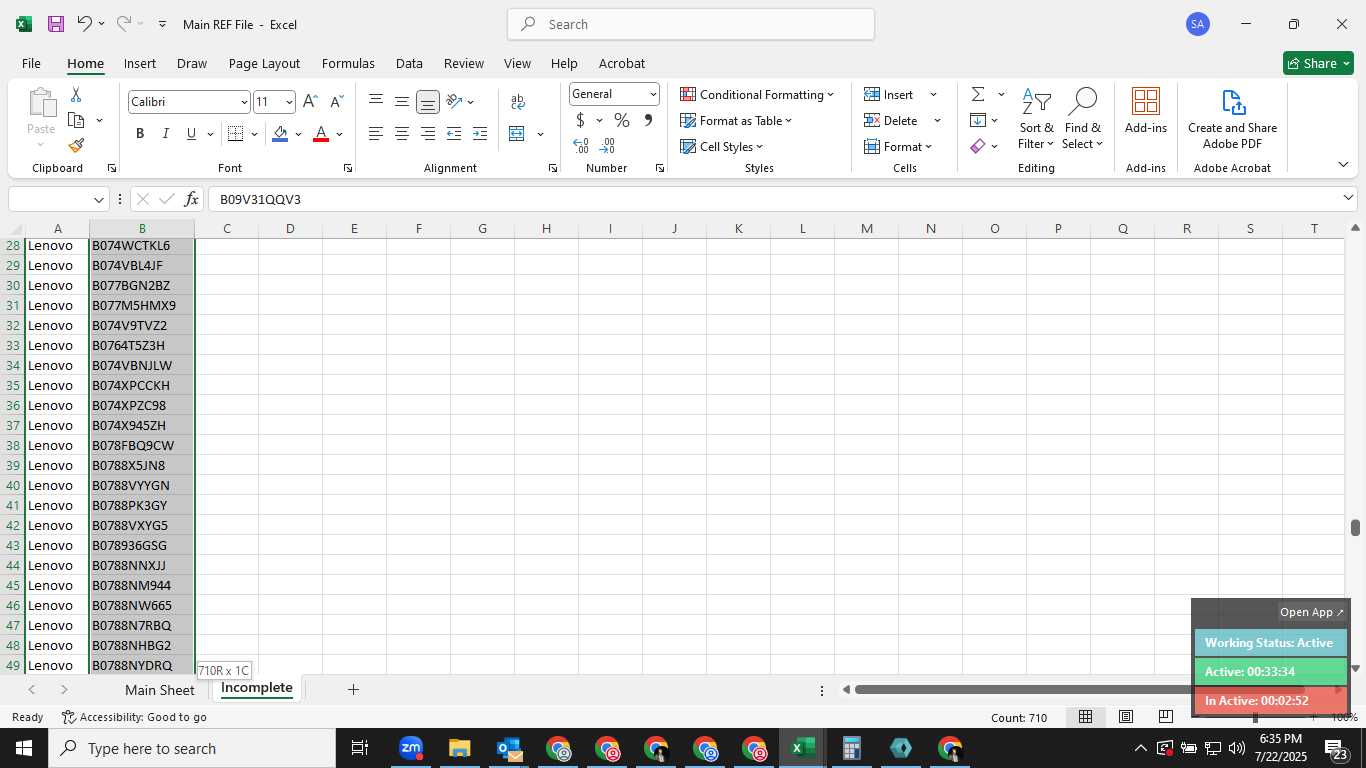
Task: Decrease font size with smaller A icon
Action: [336, 102]
